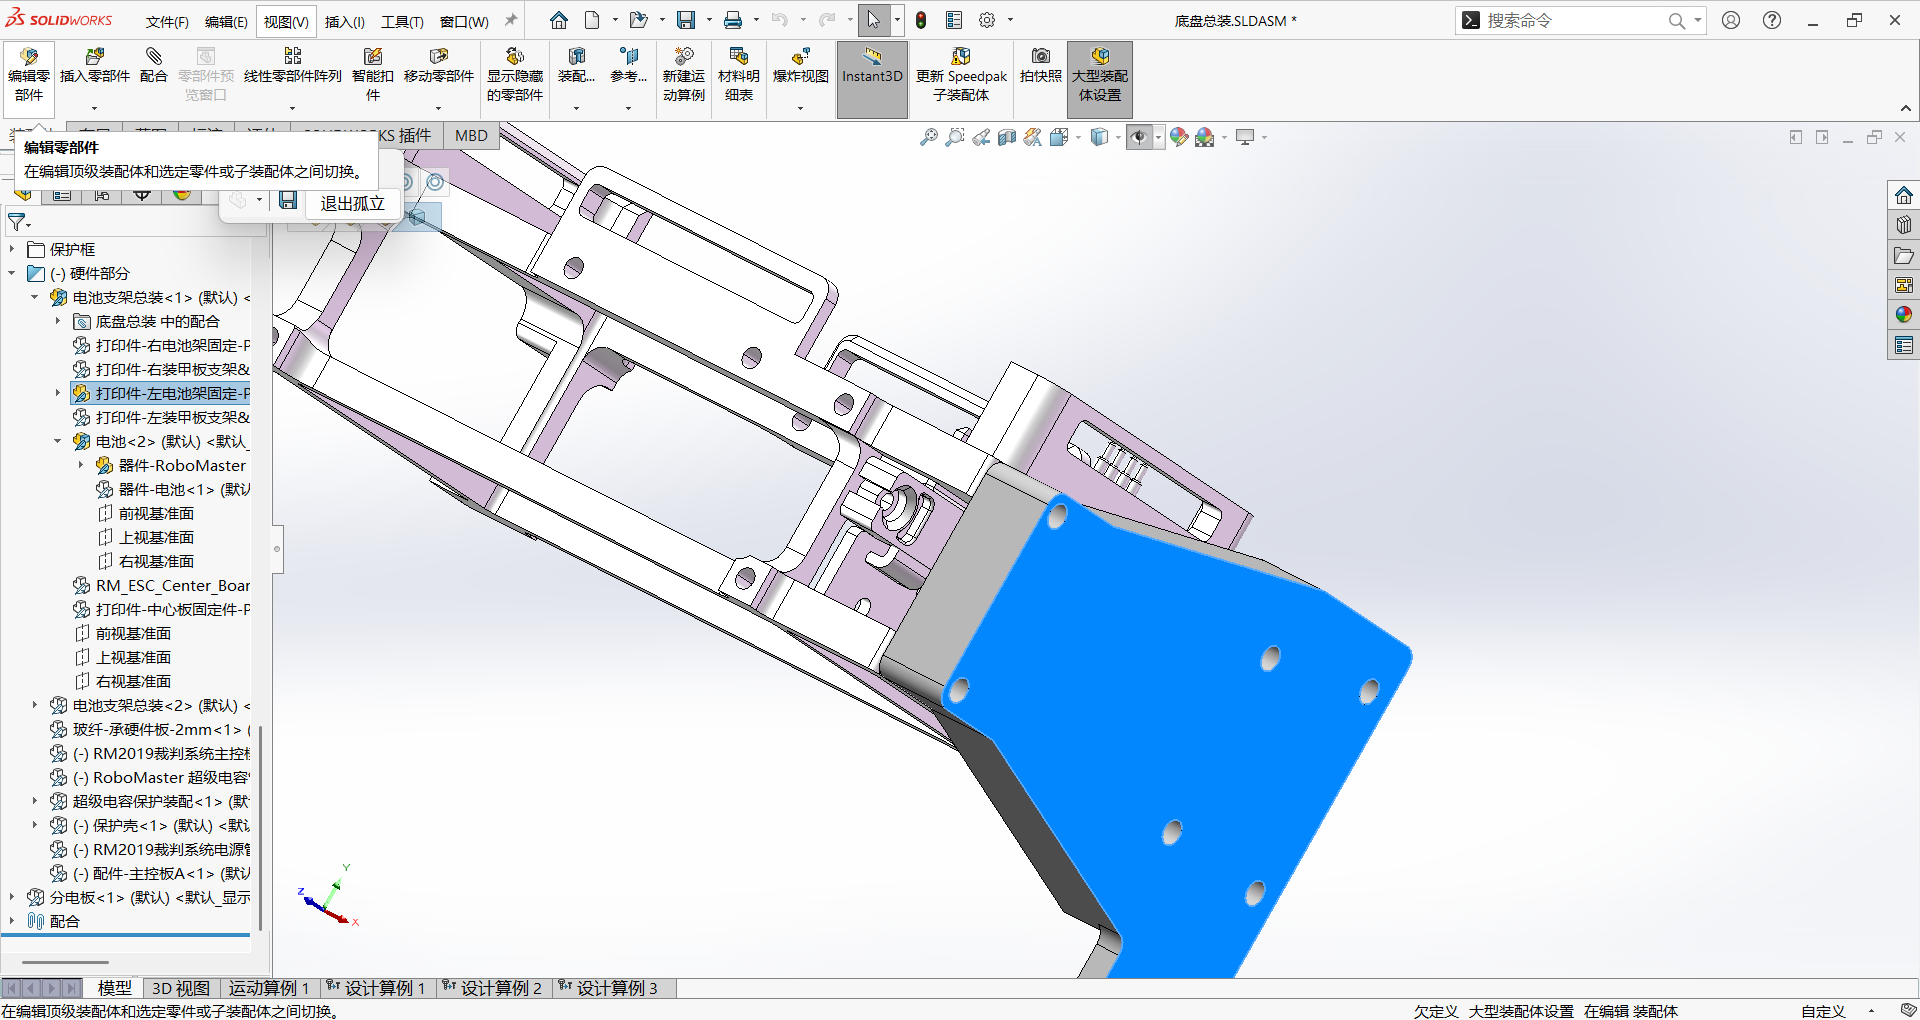The width and height of the screenshot is (1920, 1020).
Task: Click the Edit Appearance colored ball icon
Action: [x=1179, y=137]
